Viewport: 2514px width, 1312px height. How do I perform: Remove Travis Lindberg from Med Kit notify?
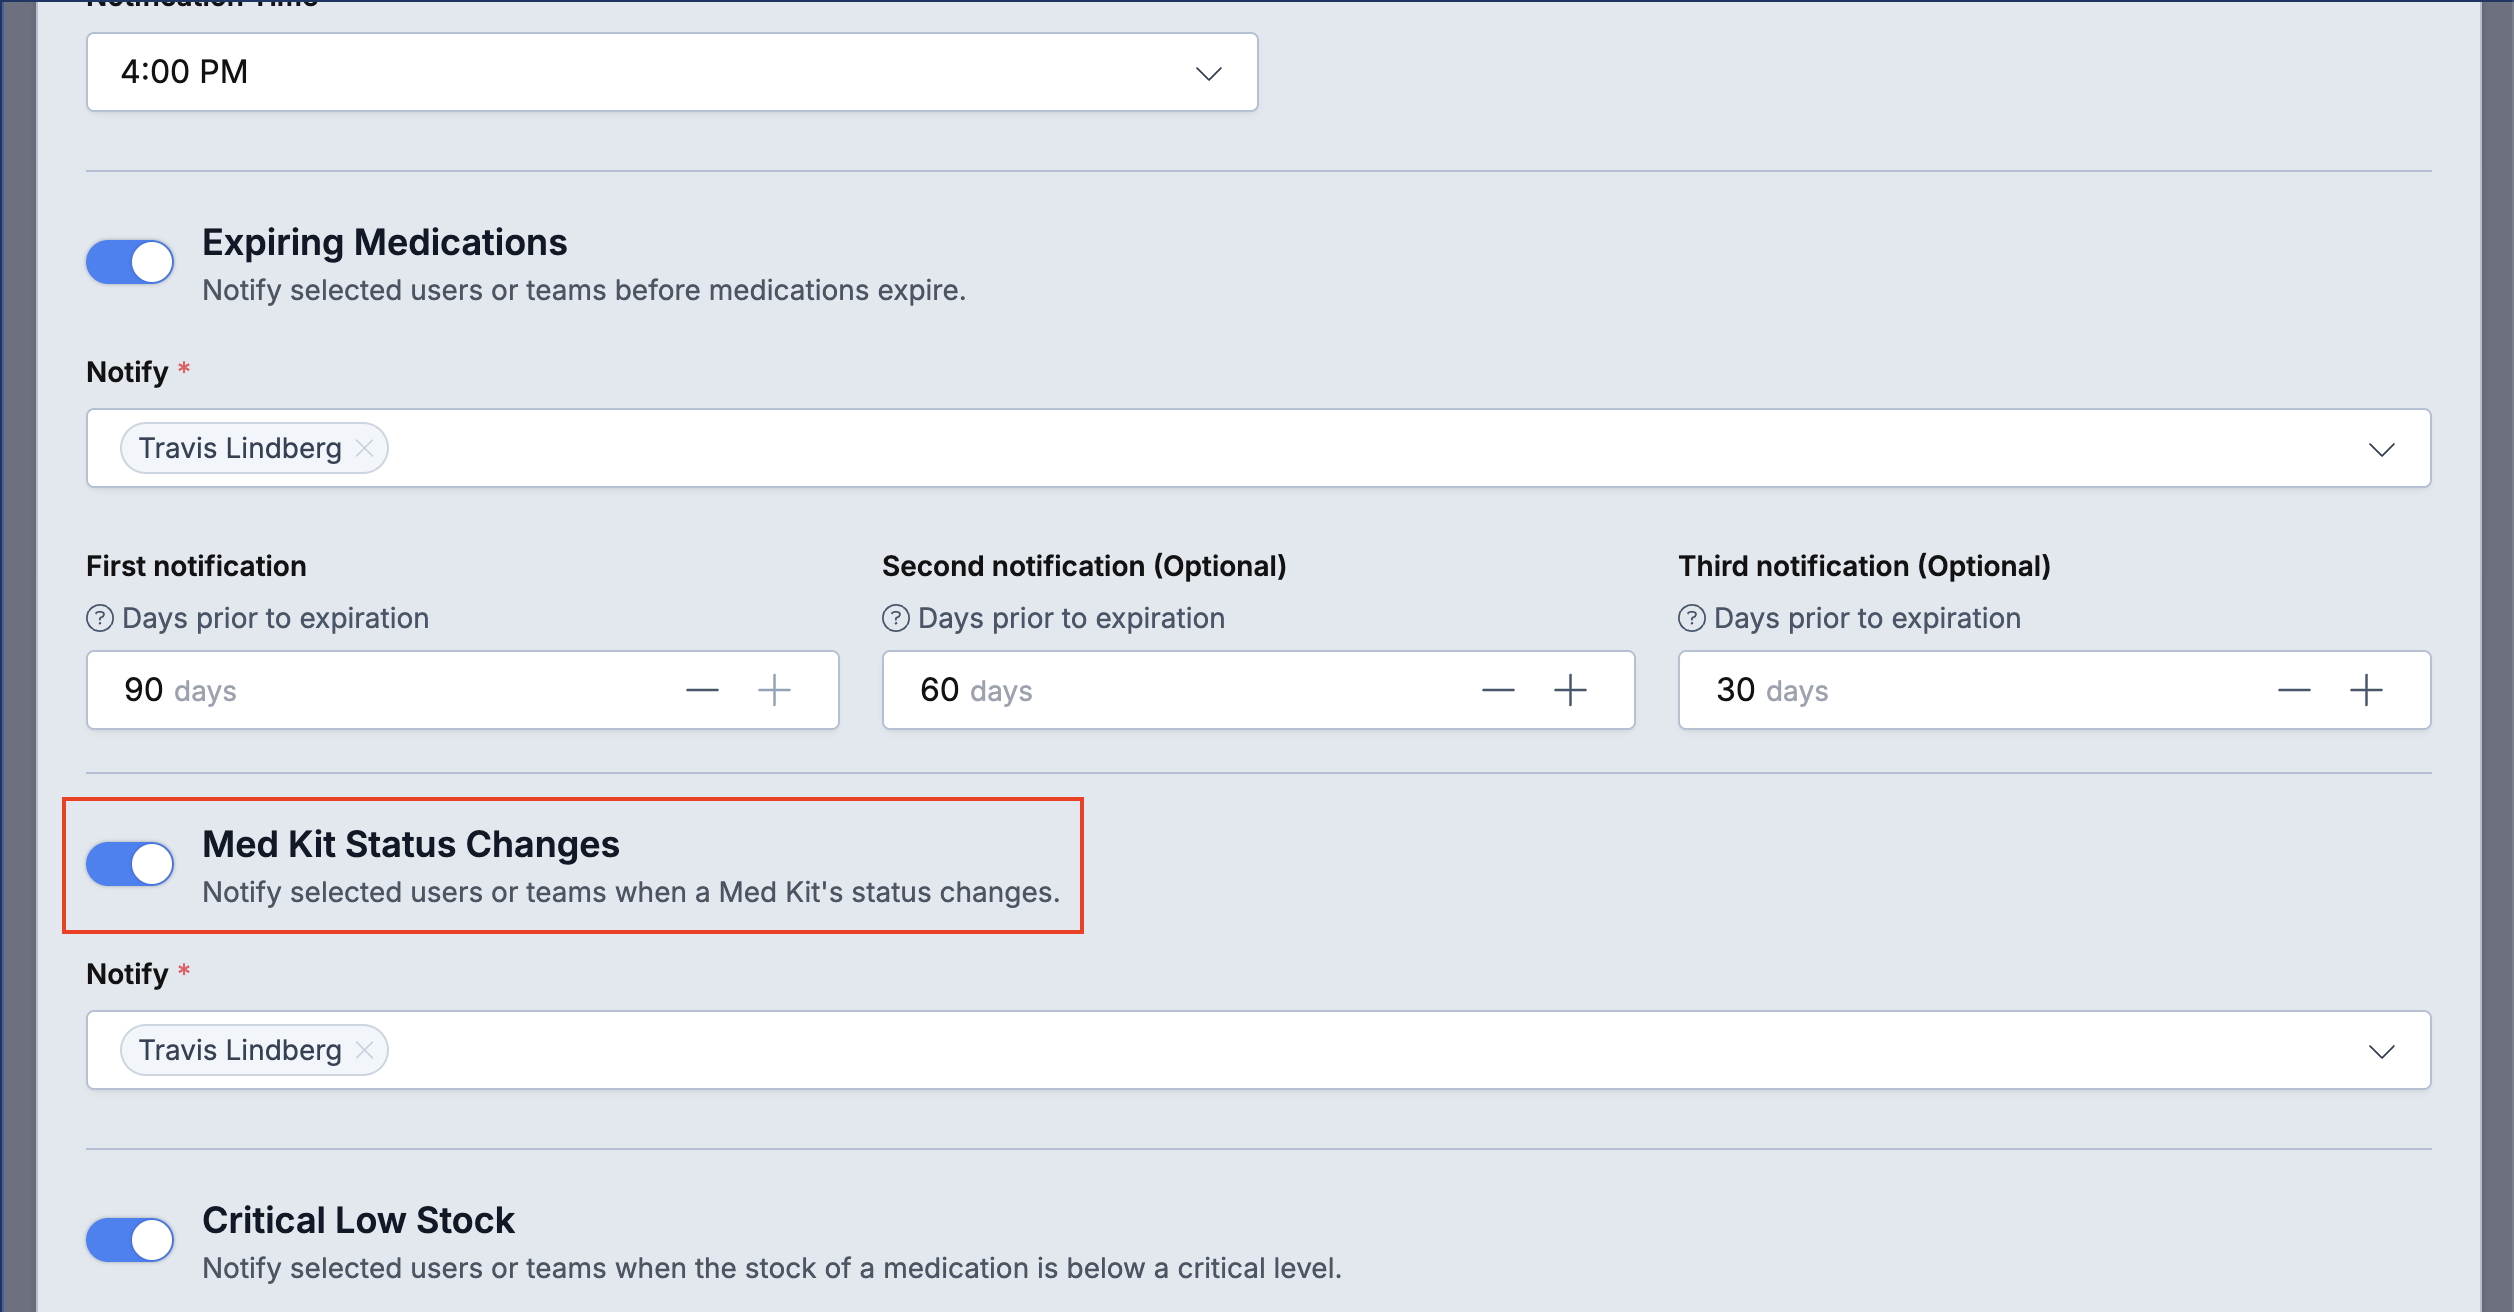click(365, 1050)
